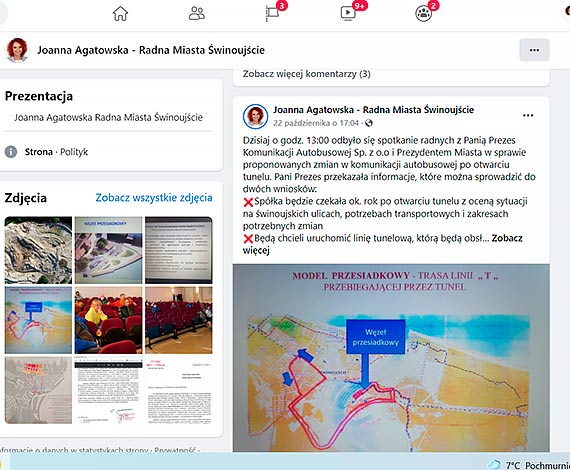Click the 'Prezentacja' section heading
This screenshot has width=570, height=470.
pos(39,96)
